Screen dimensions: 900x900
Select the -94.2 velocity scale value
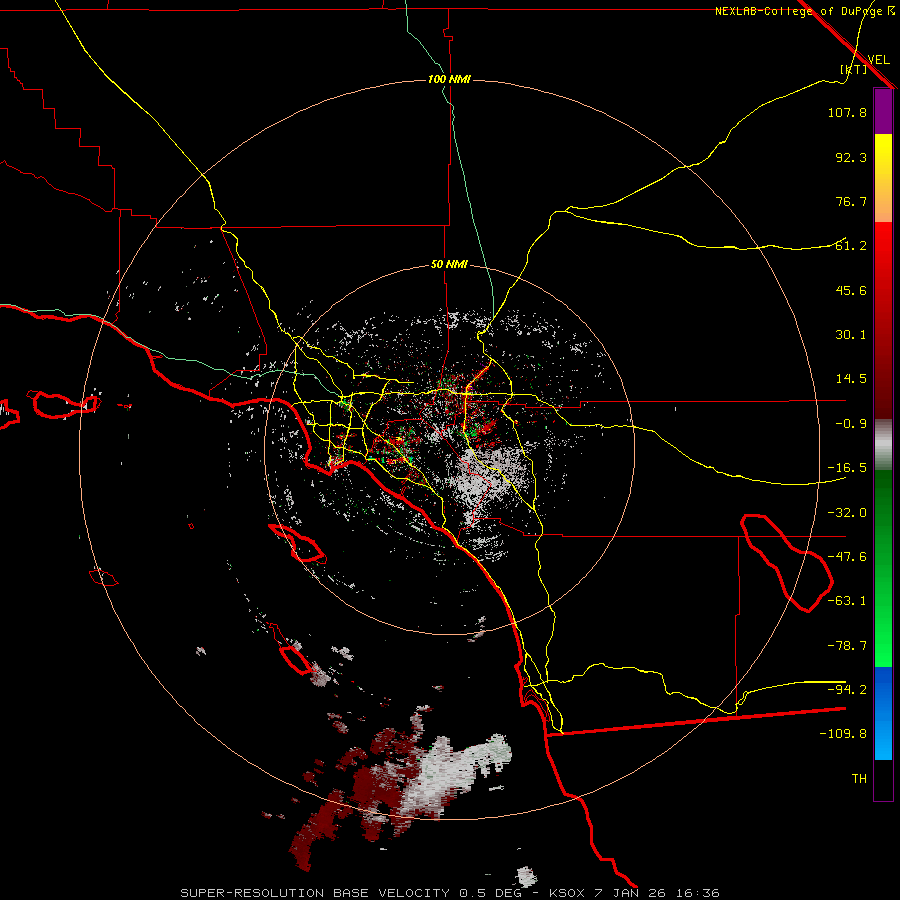(x=847, y=689)
